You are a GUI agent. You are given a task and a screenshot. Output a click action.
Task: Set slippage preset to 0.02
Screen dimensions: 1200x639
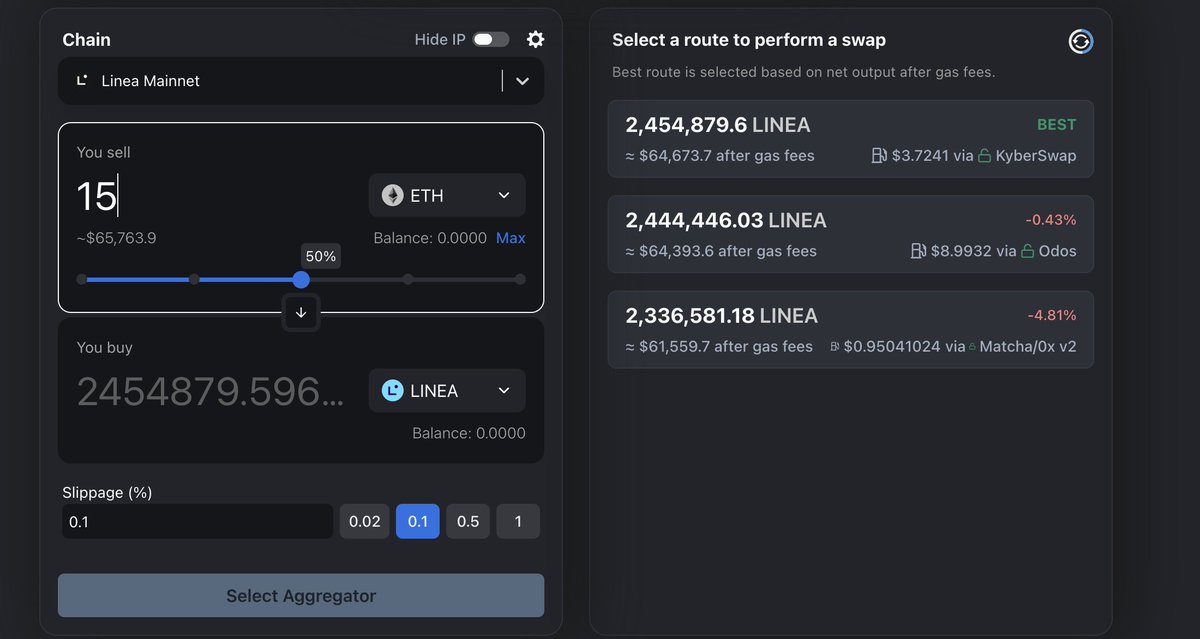[364, 521]
